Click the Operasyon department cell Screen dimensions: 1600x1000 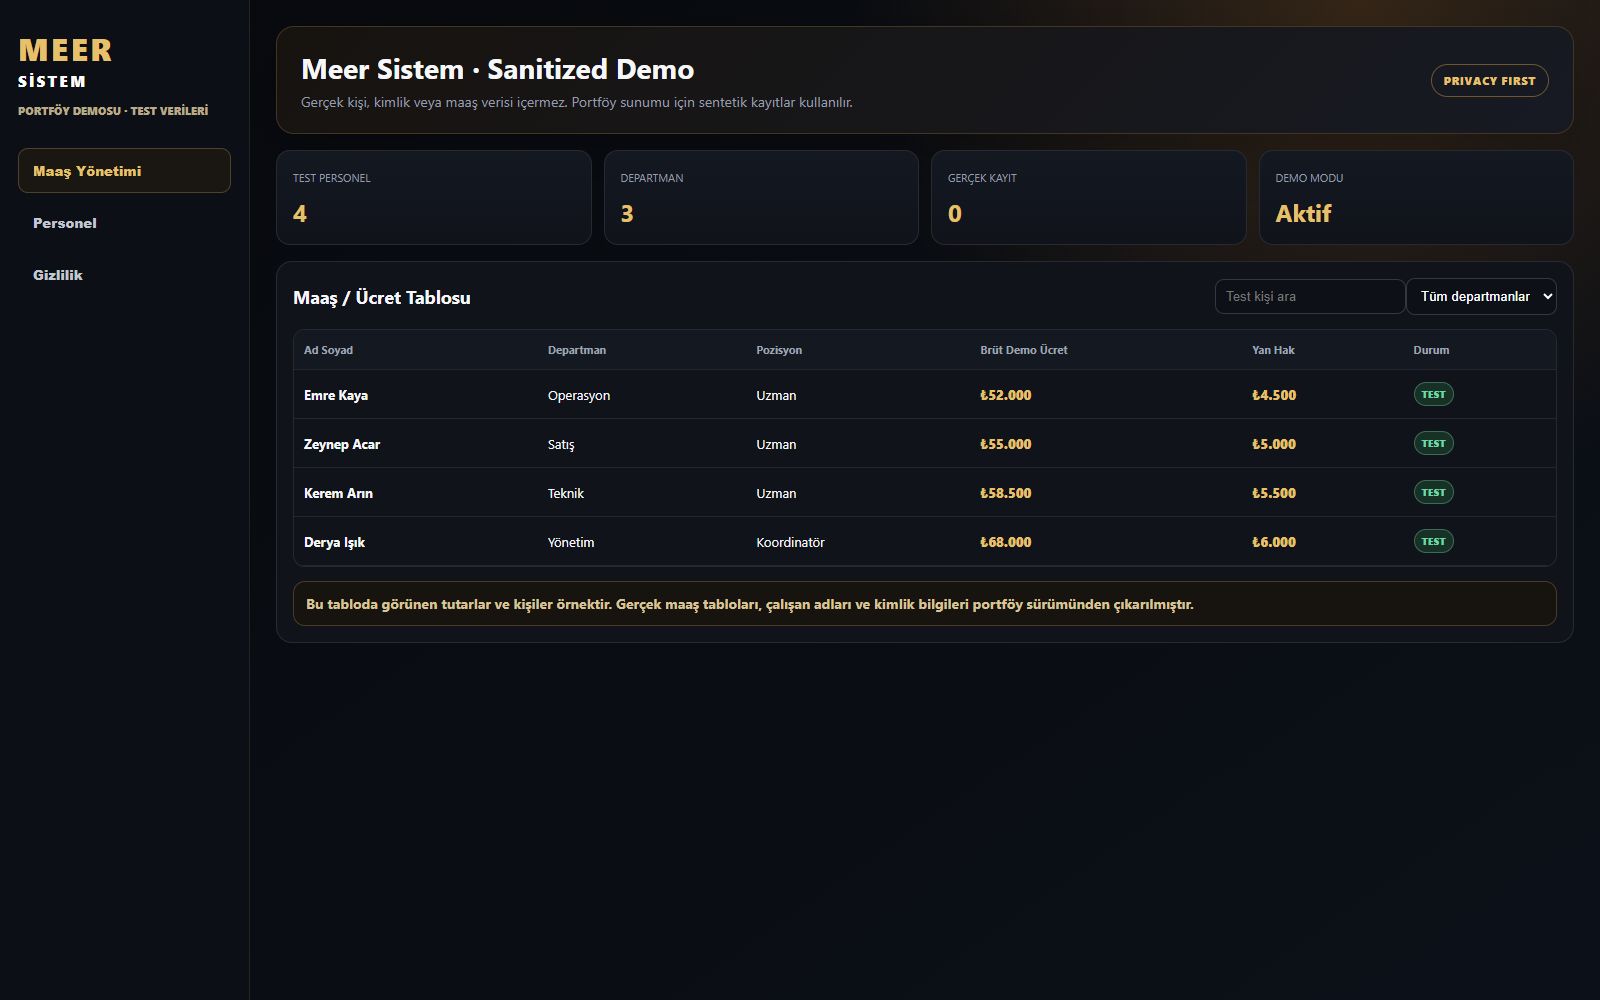(579, 395)
